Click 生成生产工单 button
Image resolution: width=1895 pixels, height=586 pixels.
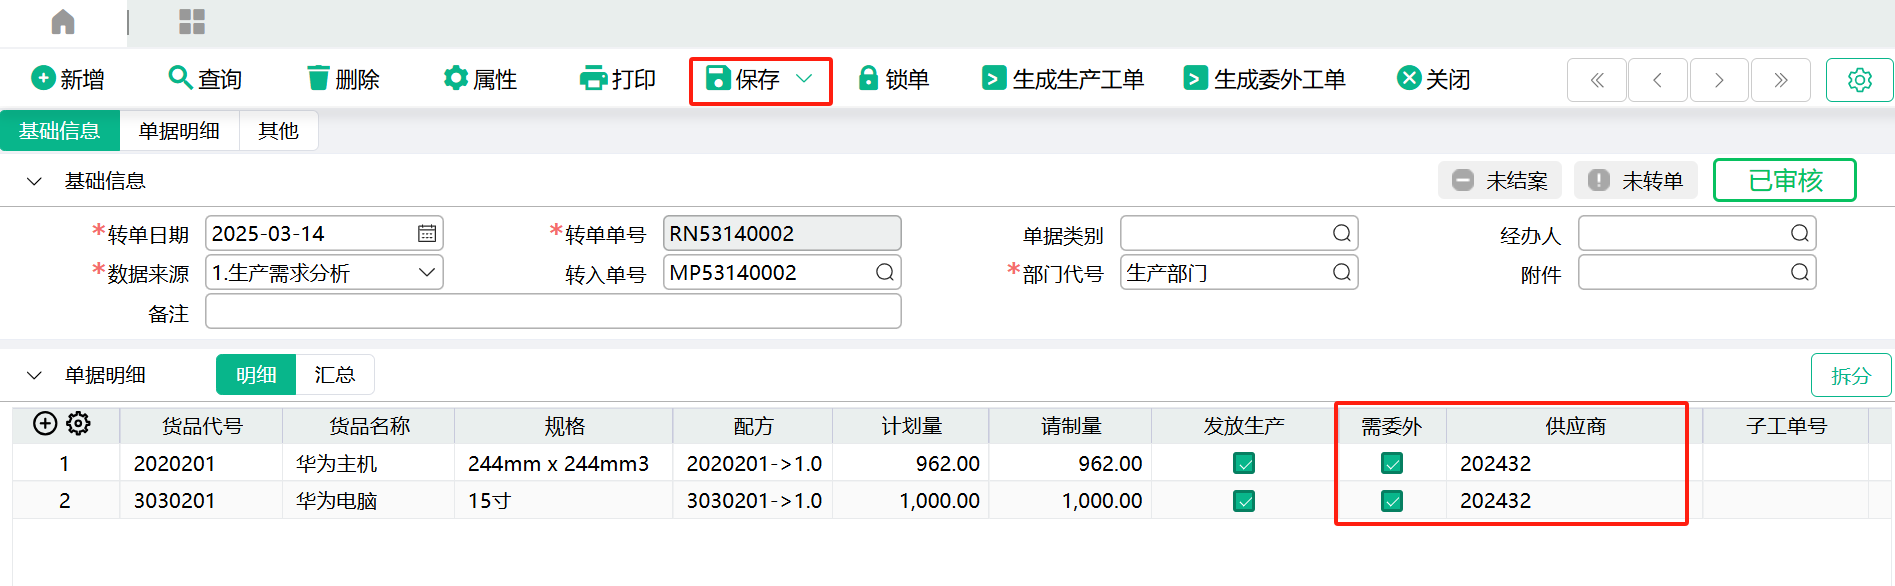point(1063,79)
